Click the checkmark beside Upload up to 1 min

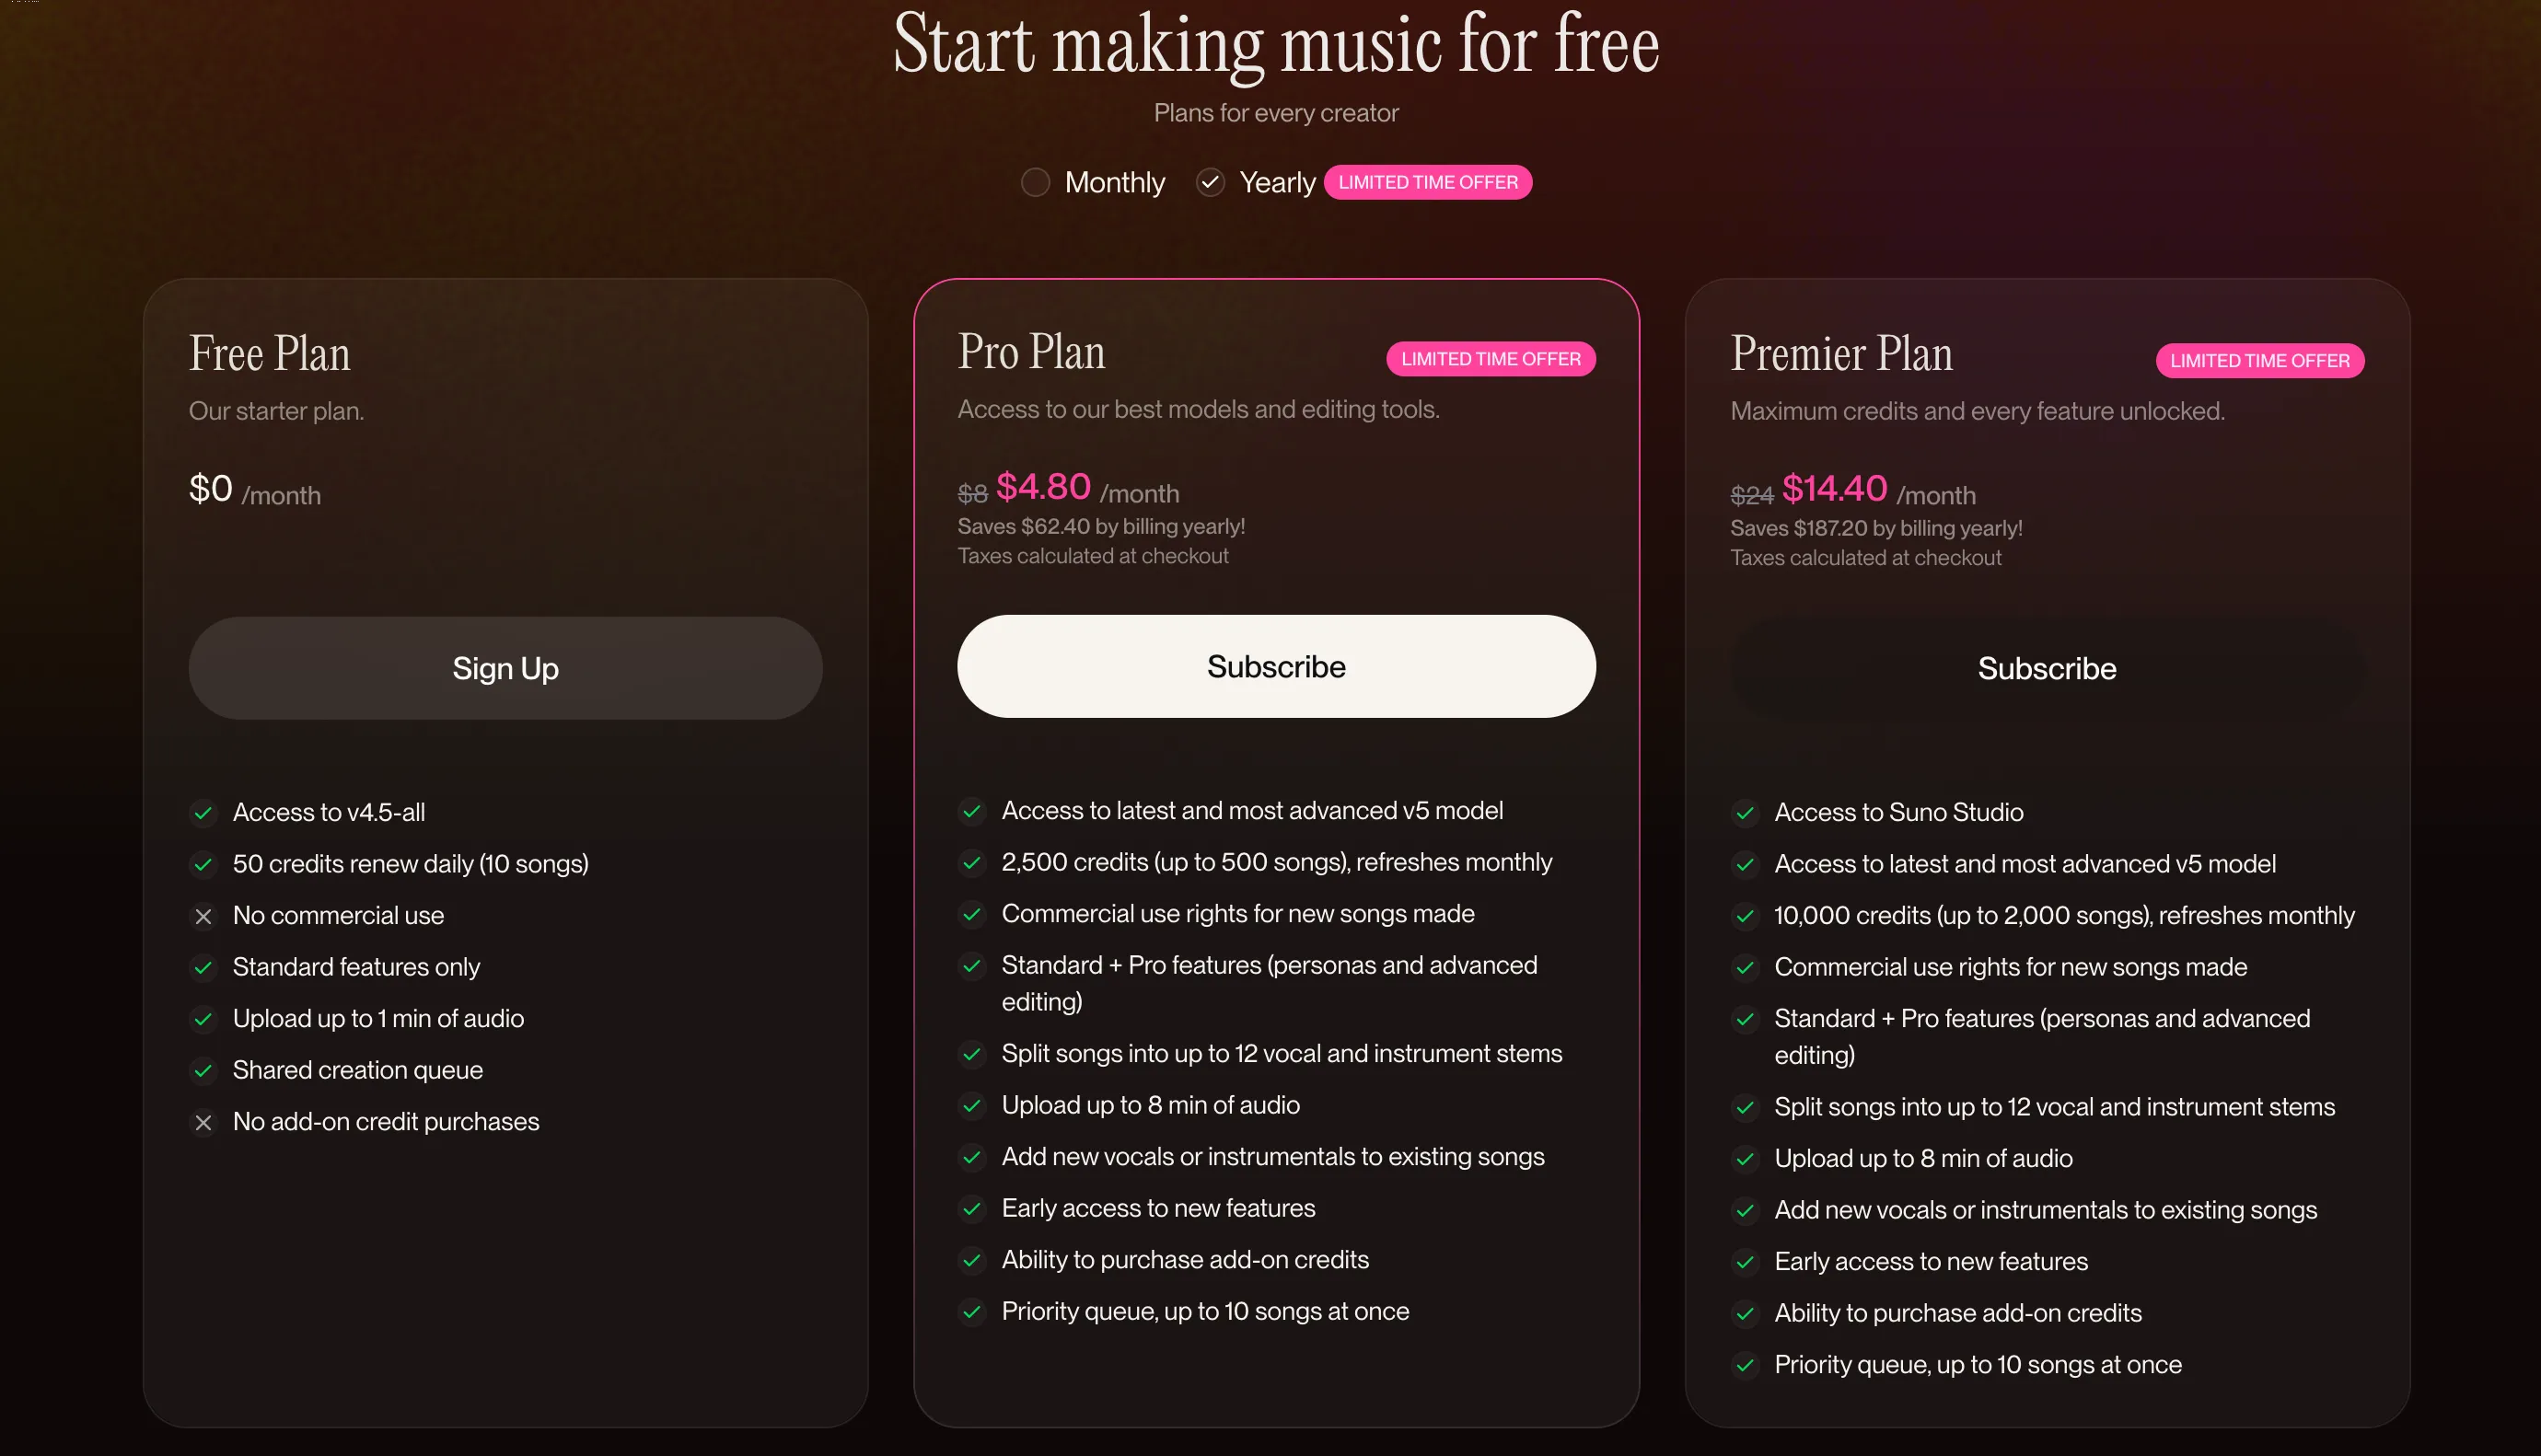(x=203, y=1019)
